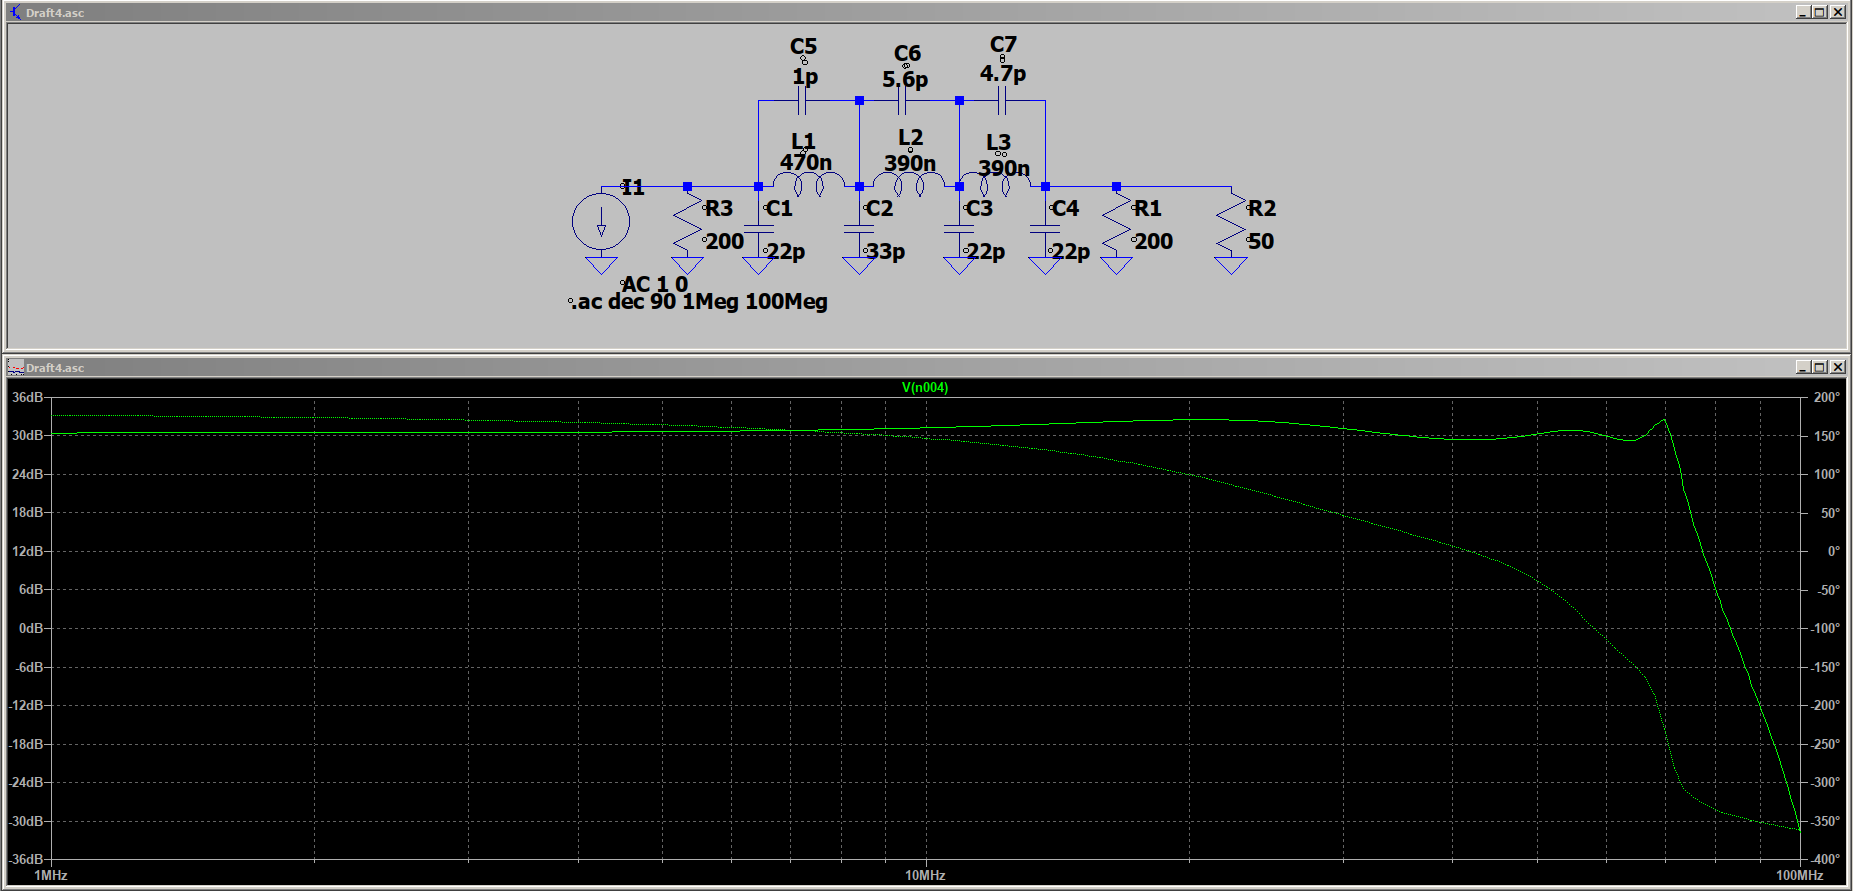Close the schematic window

coord(1838,12)
